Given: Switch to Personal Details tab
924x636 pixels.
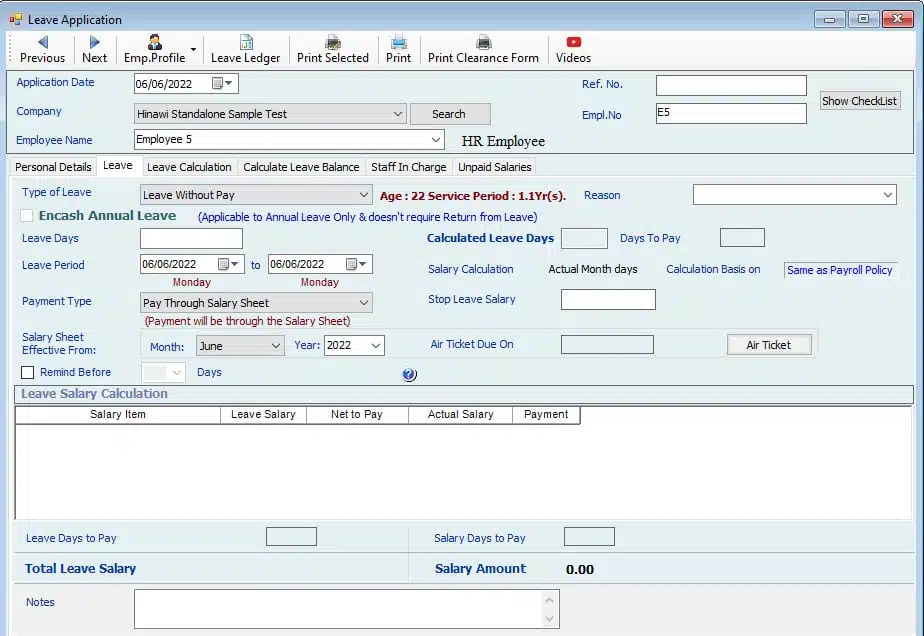Looking at the screenshot, I should tap(53, 167).
